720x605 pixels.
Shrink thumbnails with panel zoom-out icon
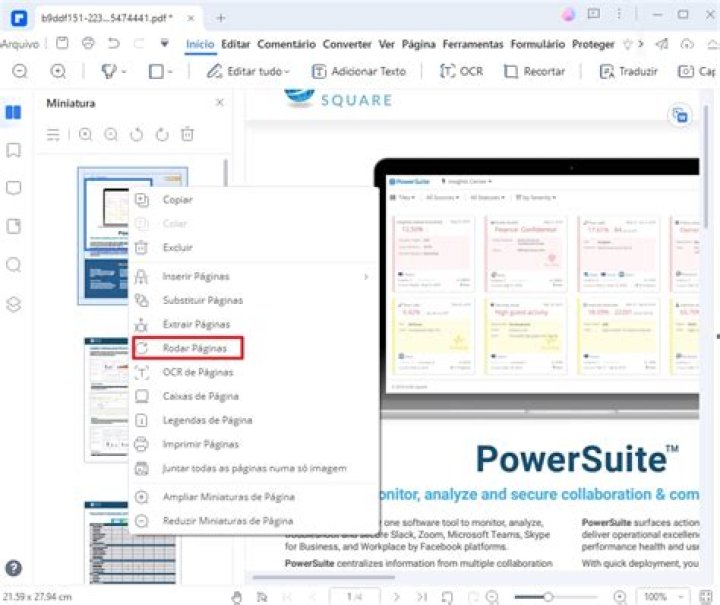click(111, 134)
